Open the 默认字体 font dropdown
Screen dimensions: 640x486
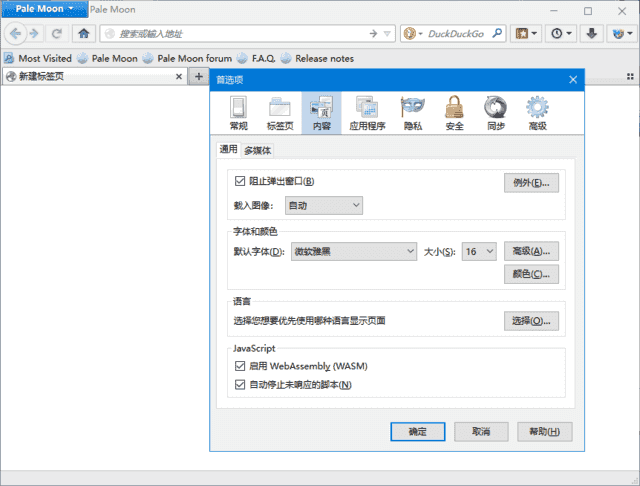[353, 251]
